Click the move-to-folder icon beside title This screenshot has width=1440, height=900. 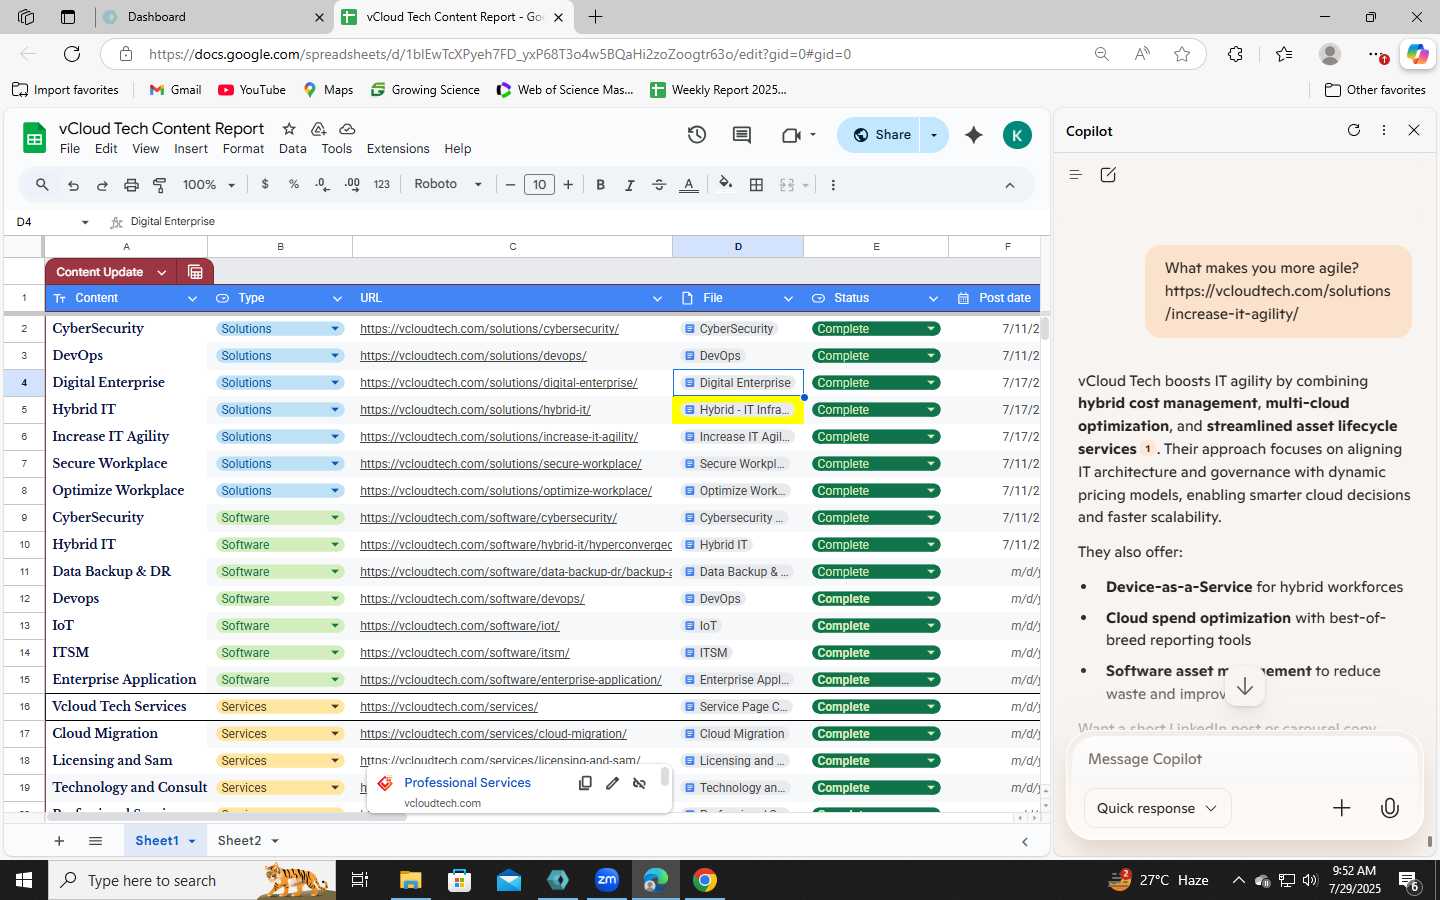tap(318, 129)
